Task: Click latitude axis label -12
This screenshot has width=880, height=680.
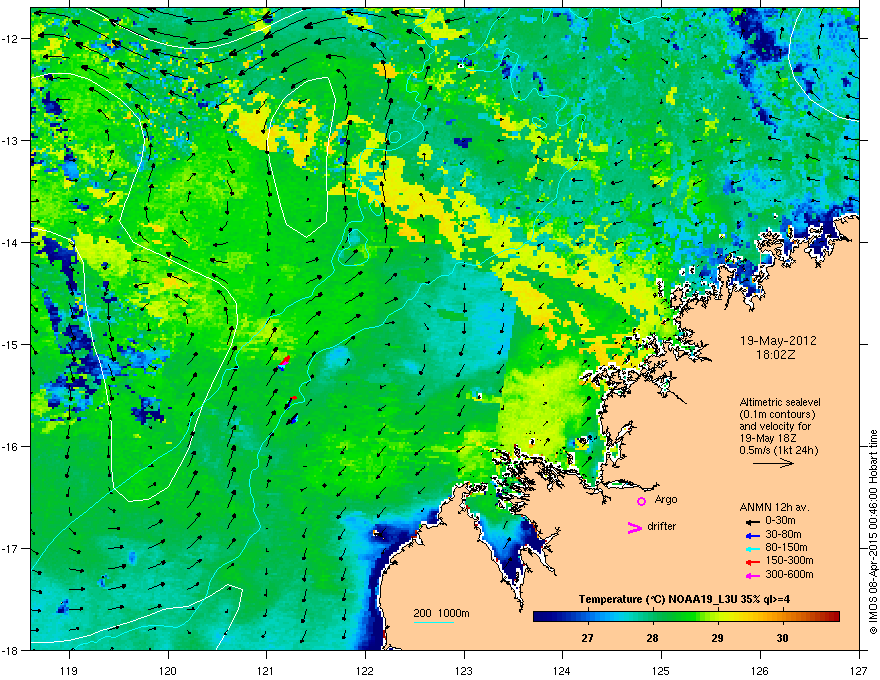Action: pyautogui.click(x=10, y=39)
